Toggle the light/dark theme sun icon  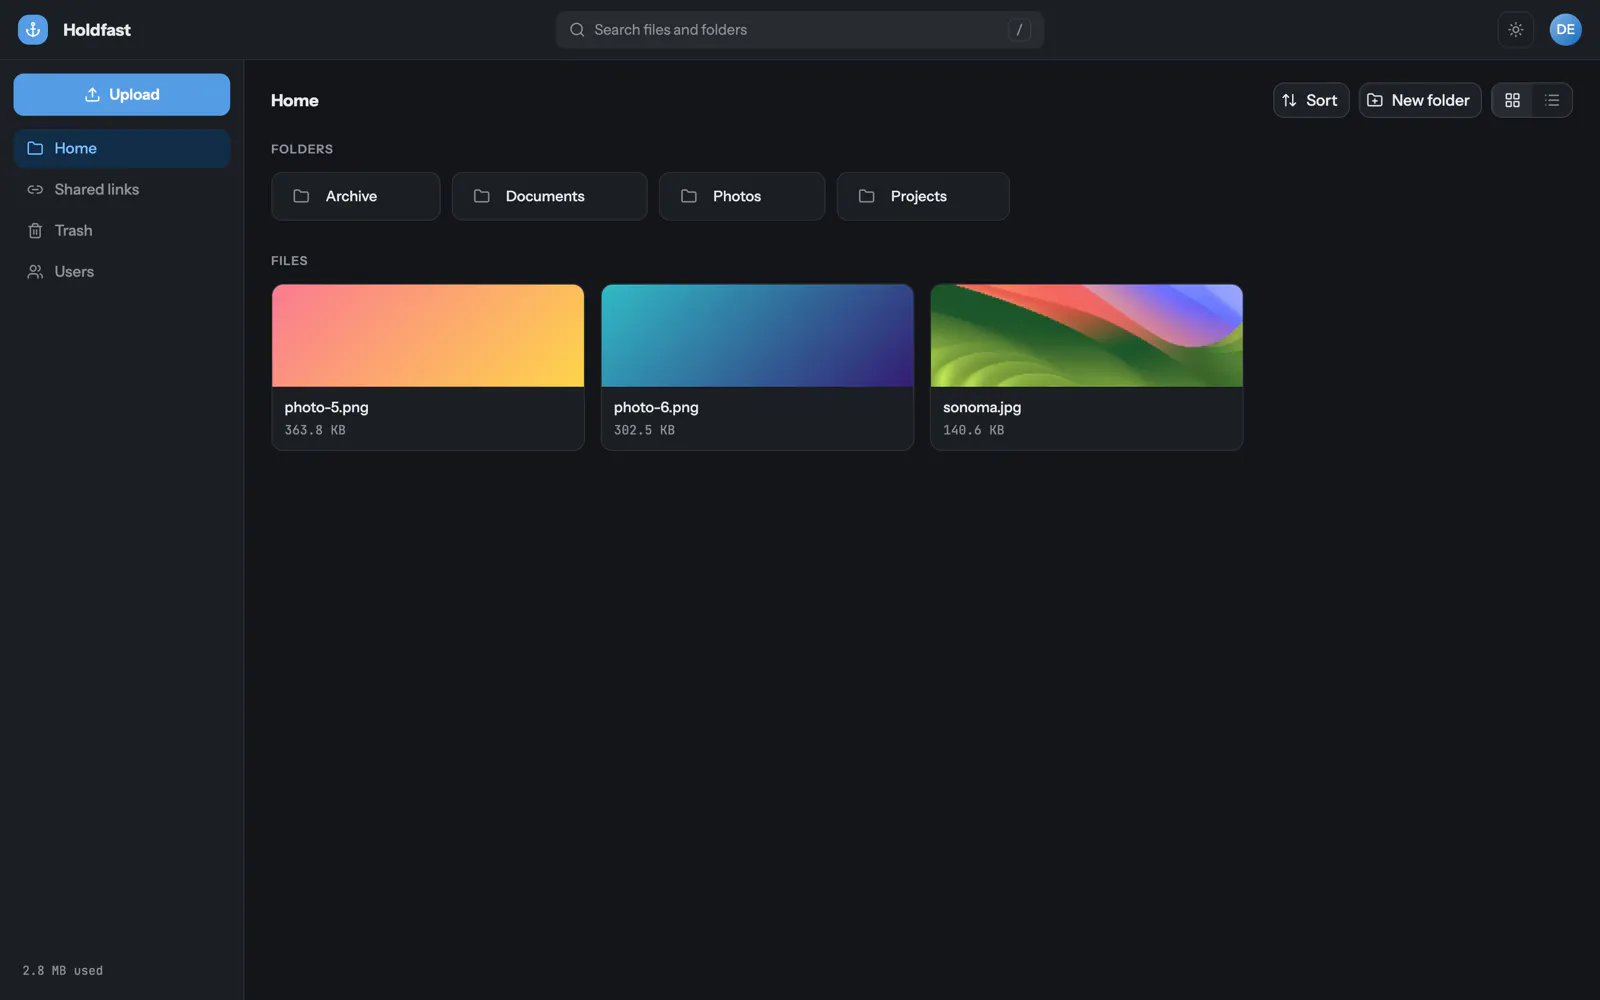[1516, 30]
